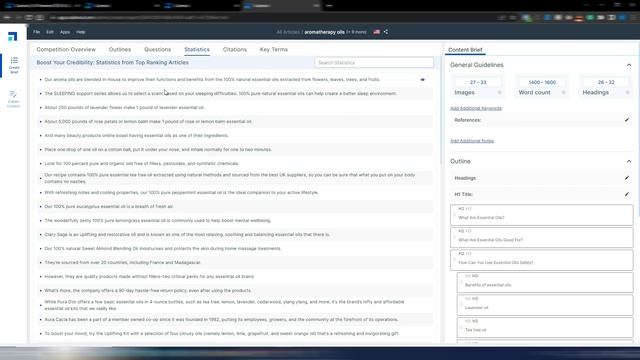Open the File menu
The image size is (640, 360).
point(36,32)
